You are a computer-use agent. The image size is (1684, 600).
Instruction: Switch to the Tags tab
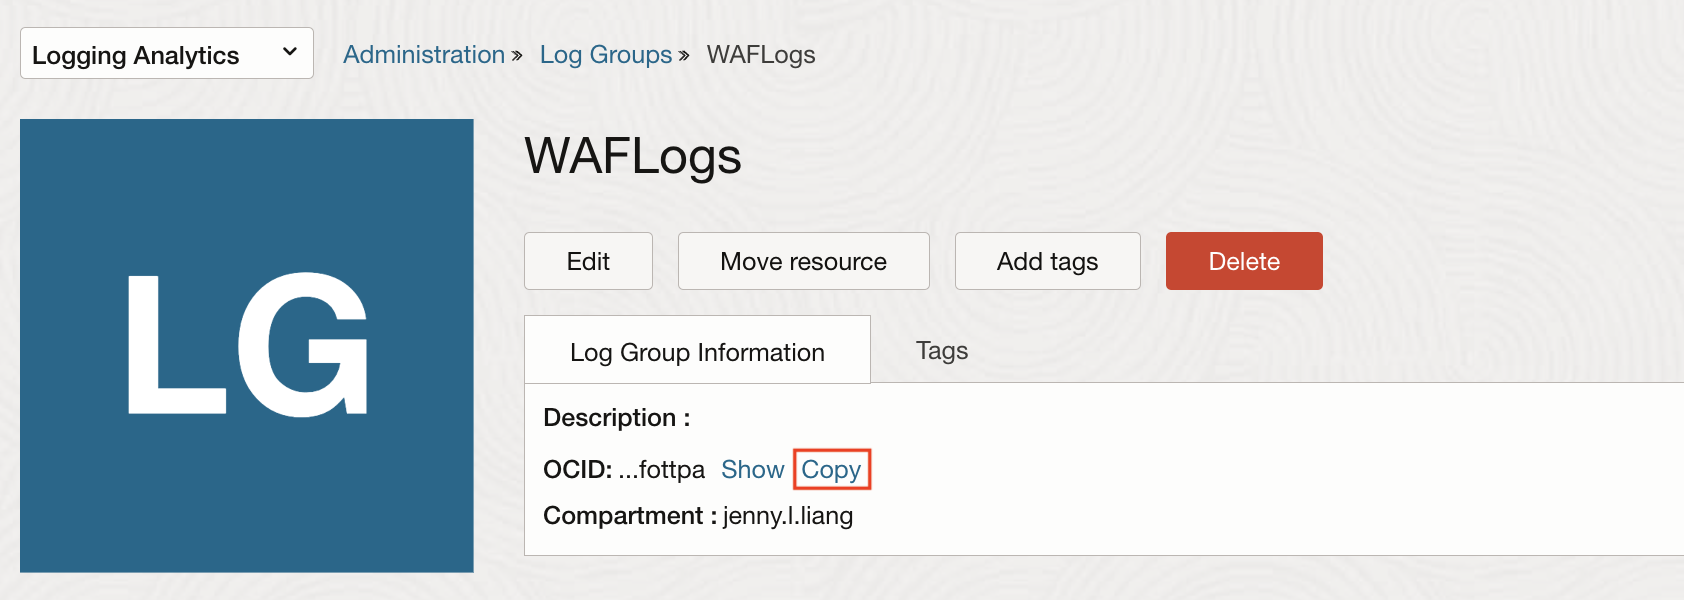[x=942, y=351]
